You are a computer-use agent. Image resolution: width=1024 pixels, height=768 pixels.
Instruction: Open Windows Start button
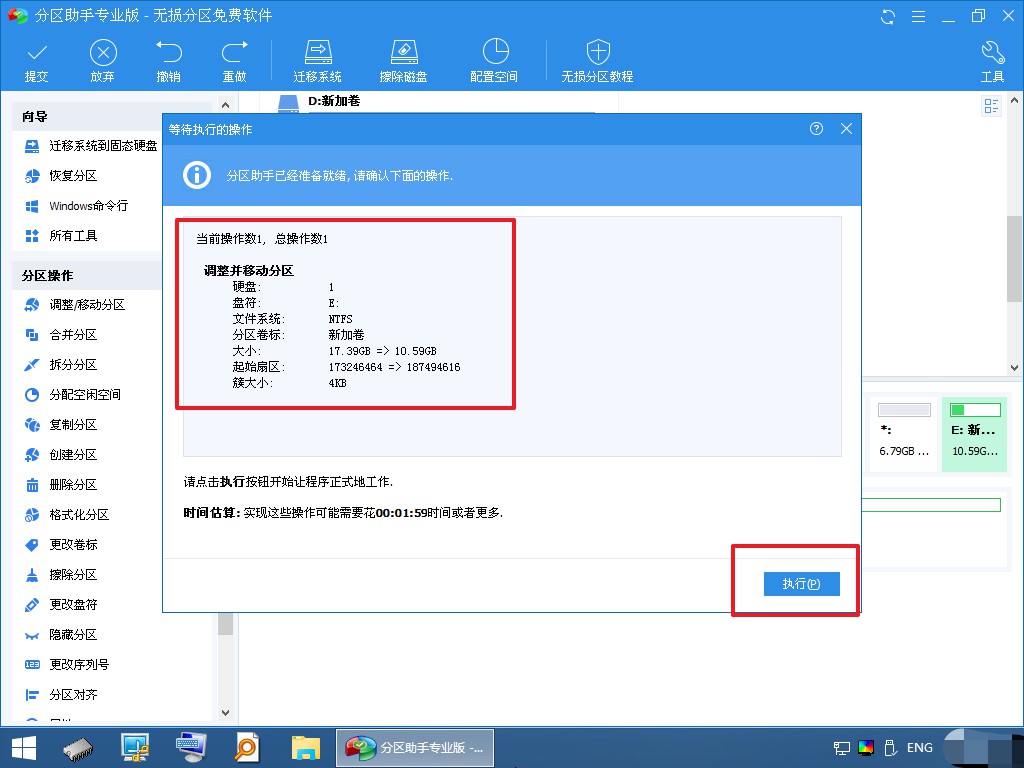tap(24, 748)
